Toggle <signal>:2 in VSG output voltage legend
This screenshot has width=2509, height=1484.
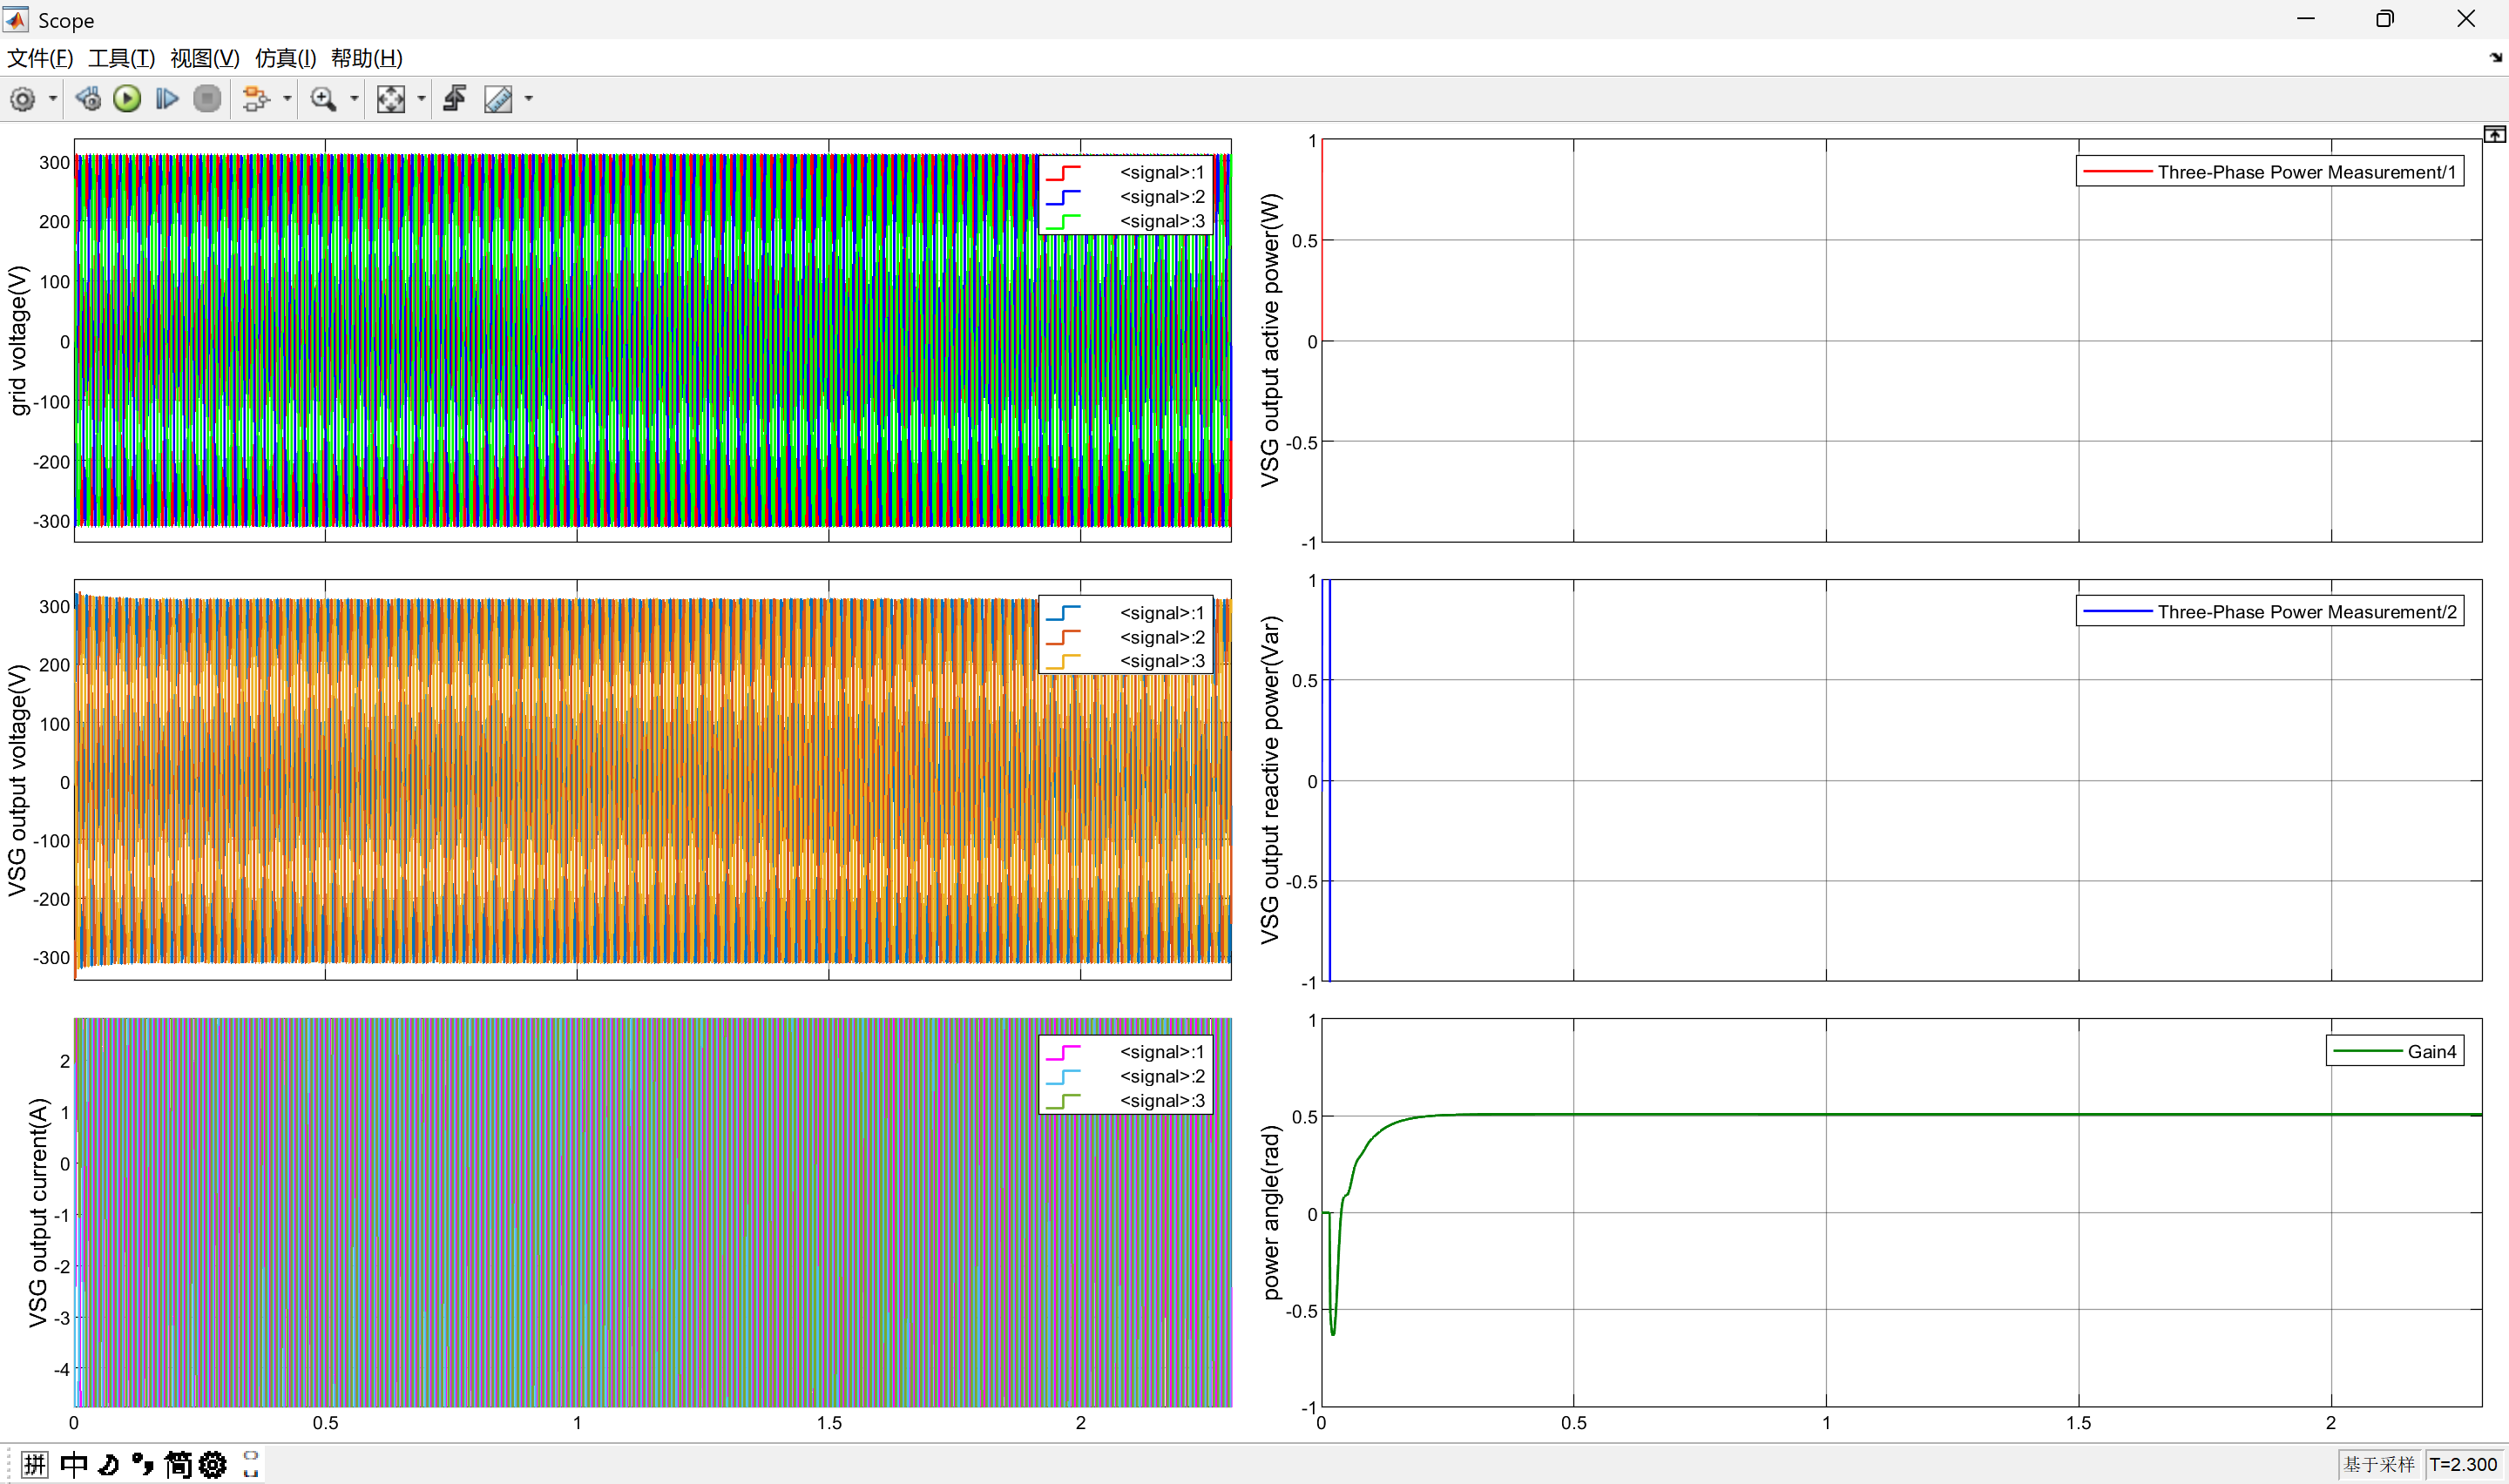[1161, 637]
